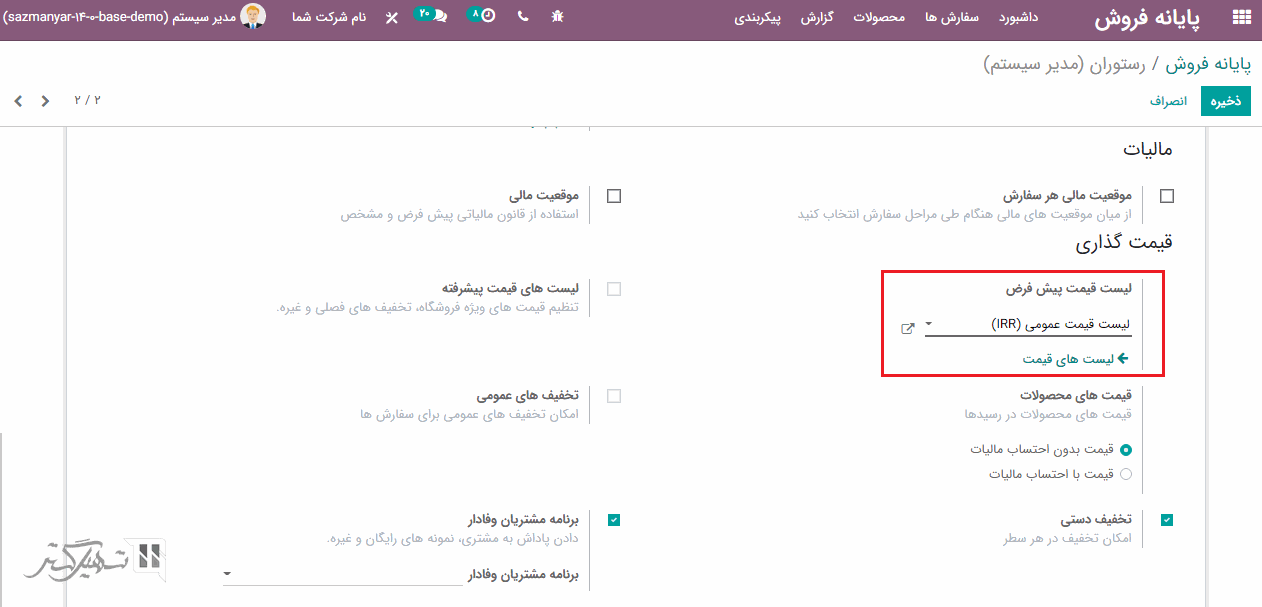Expand the loyalty program dropdown

229,574
